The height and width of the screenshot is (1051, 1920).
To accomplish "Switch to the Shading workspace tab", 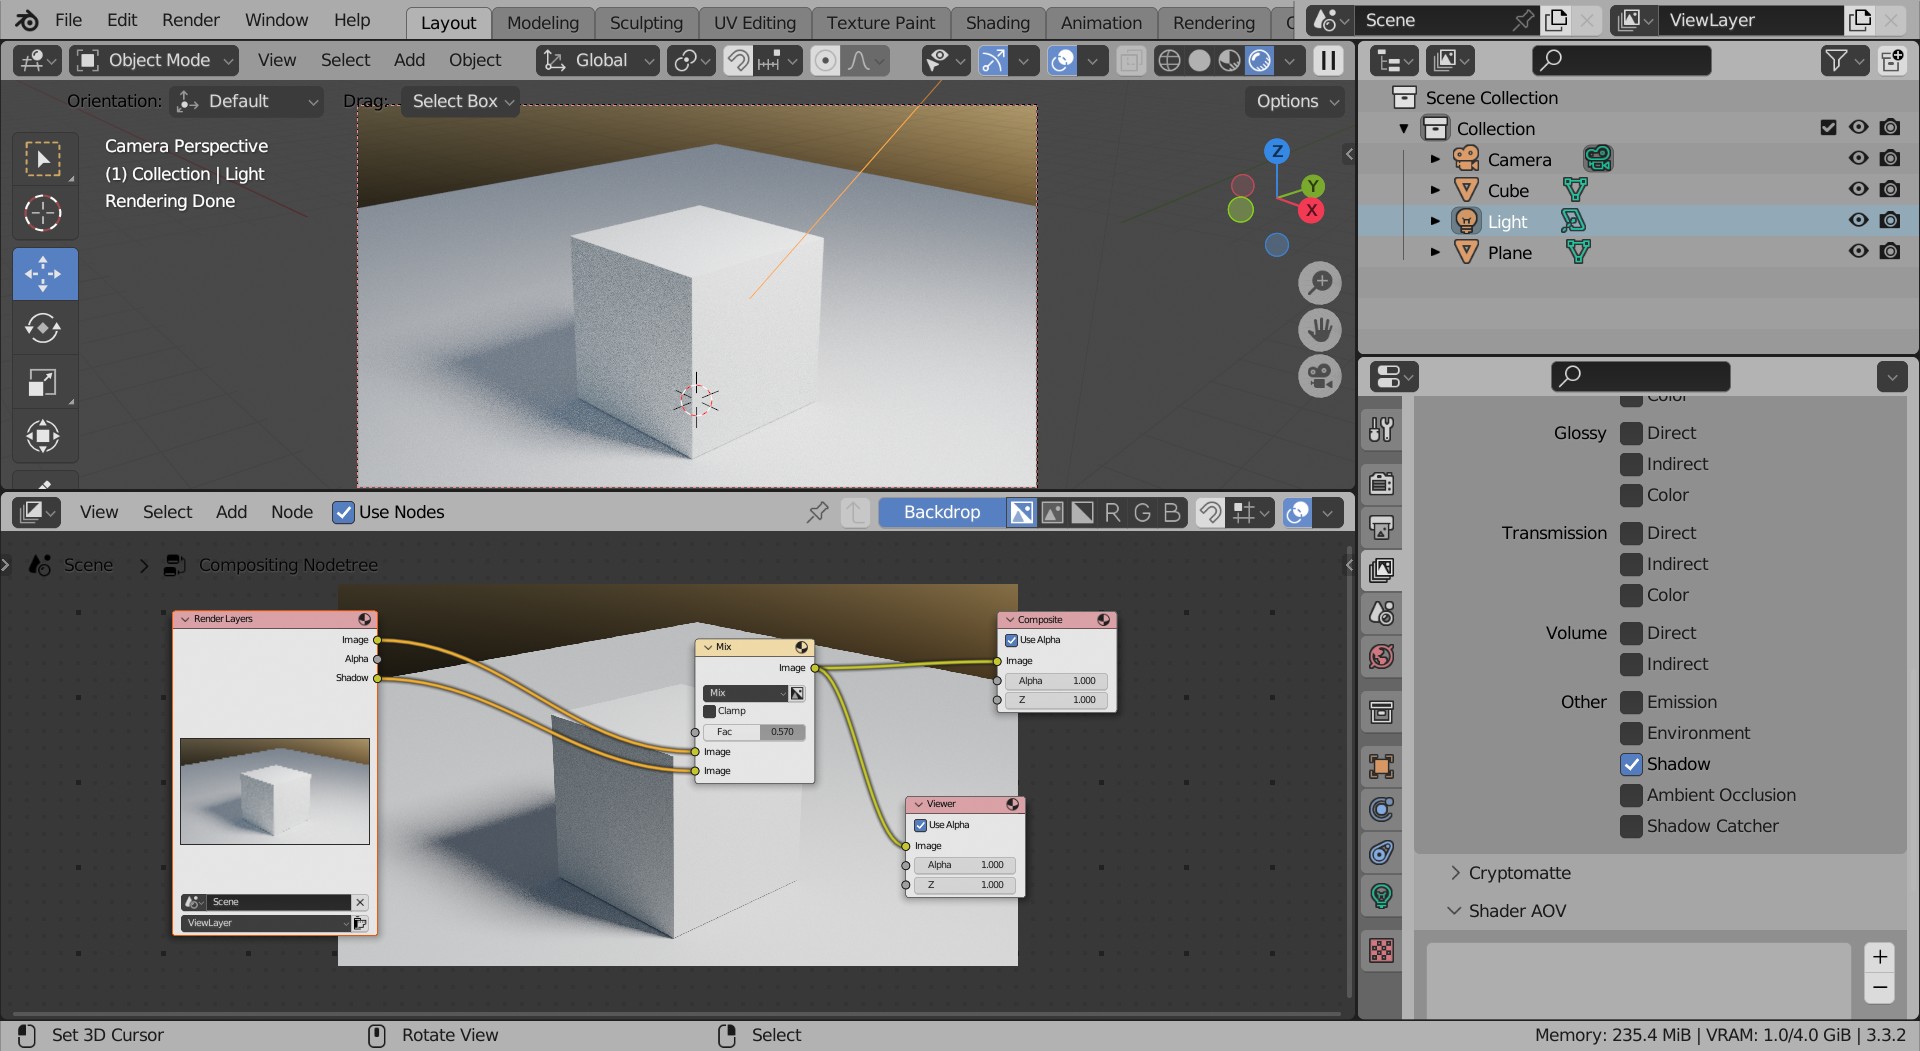I will (x=998, y=23).
